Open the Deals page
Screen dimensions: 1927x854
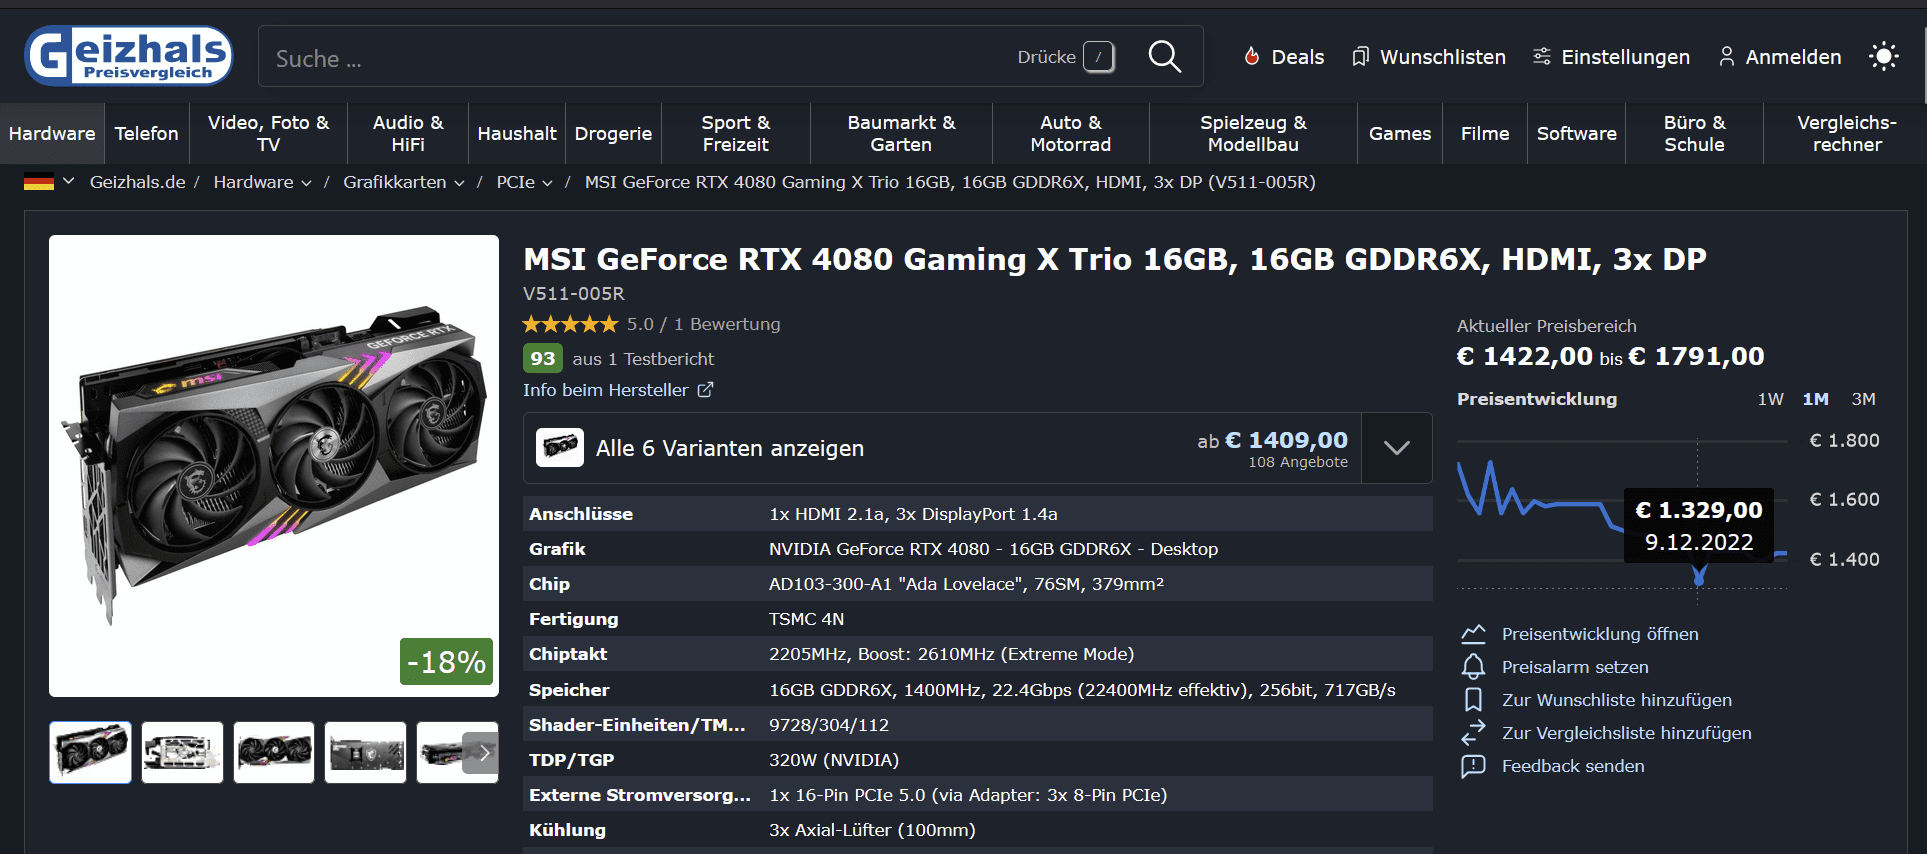click(1284, 57)
